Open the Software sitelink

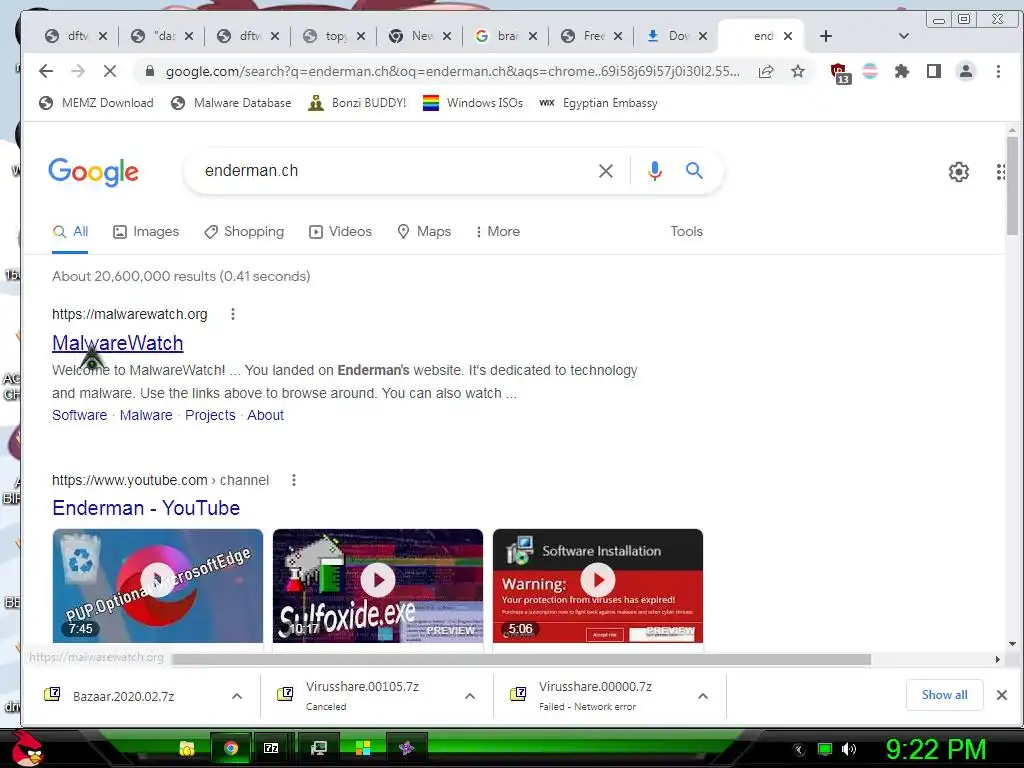pos(80,415)
